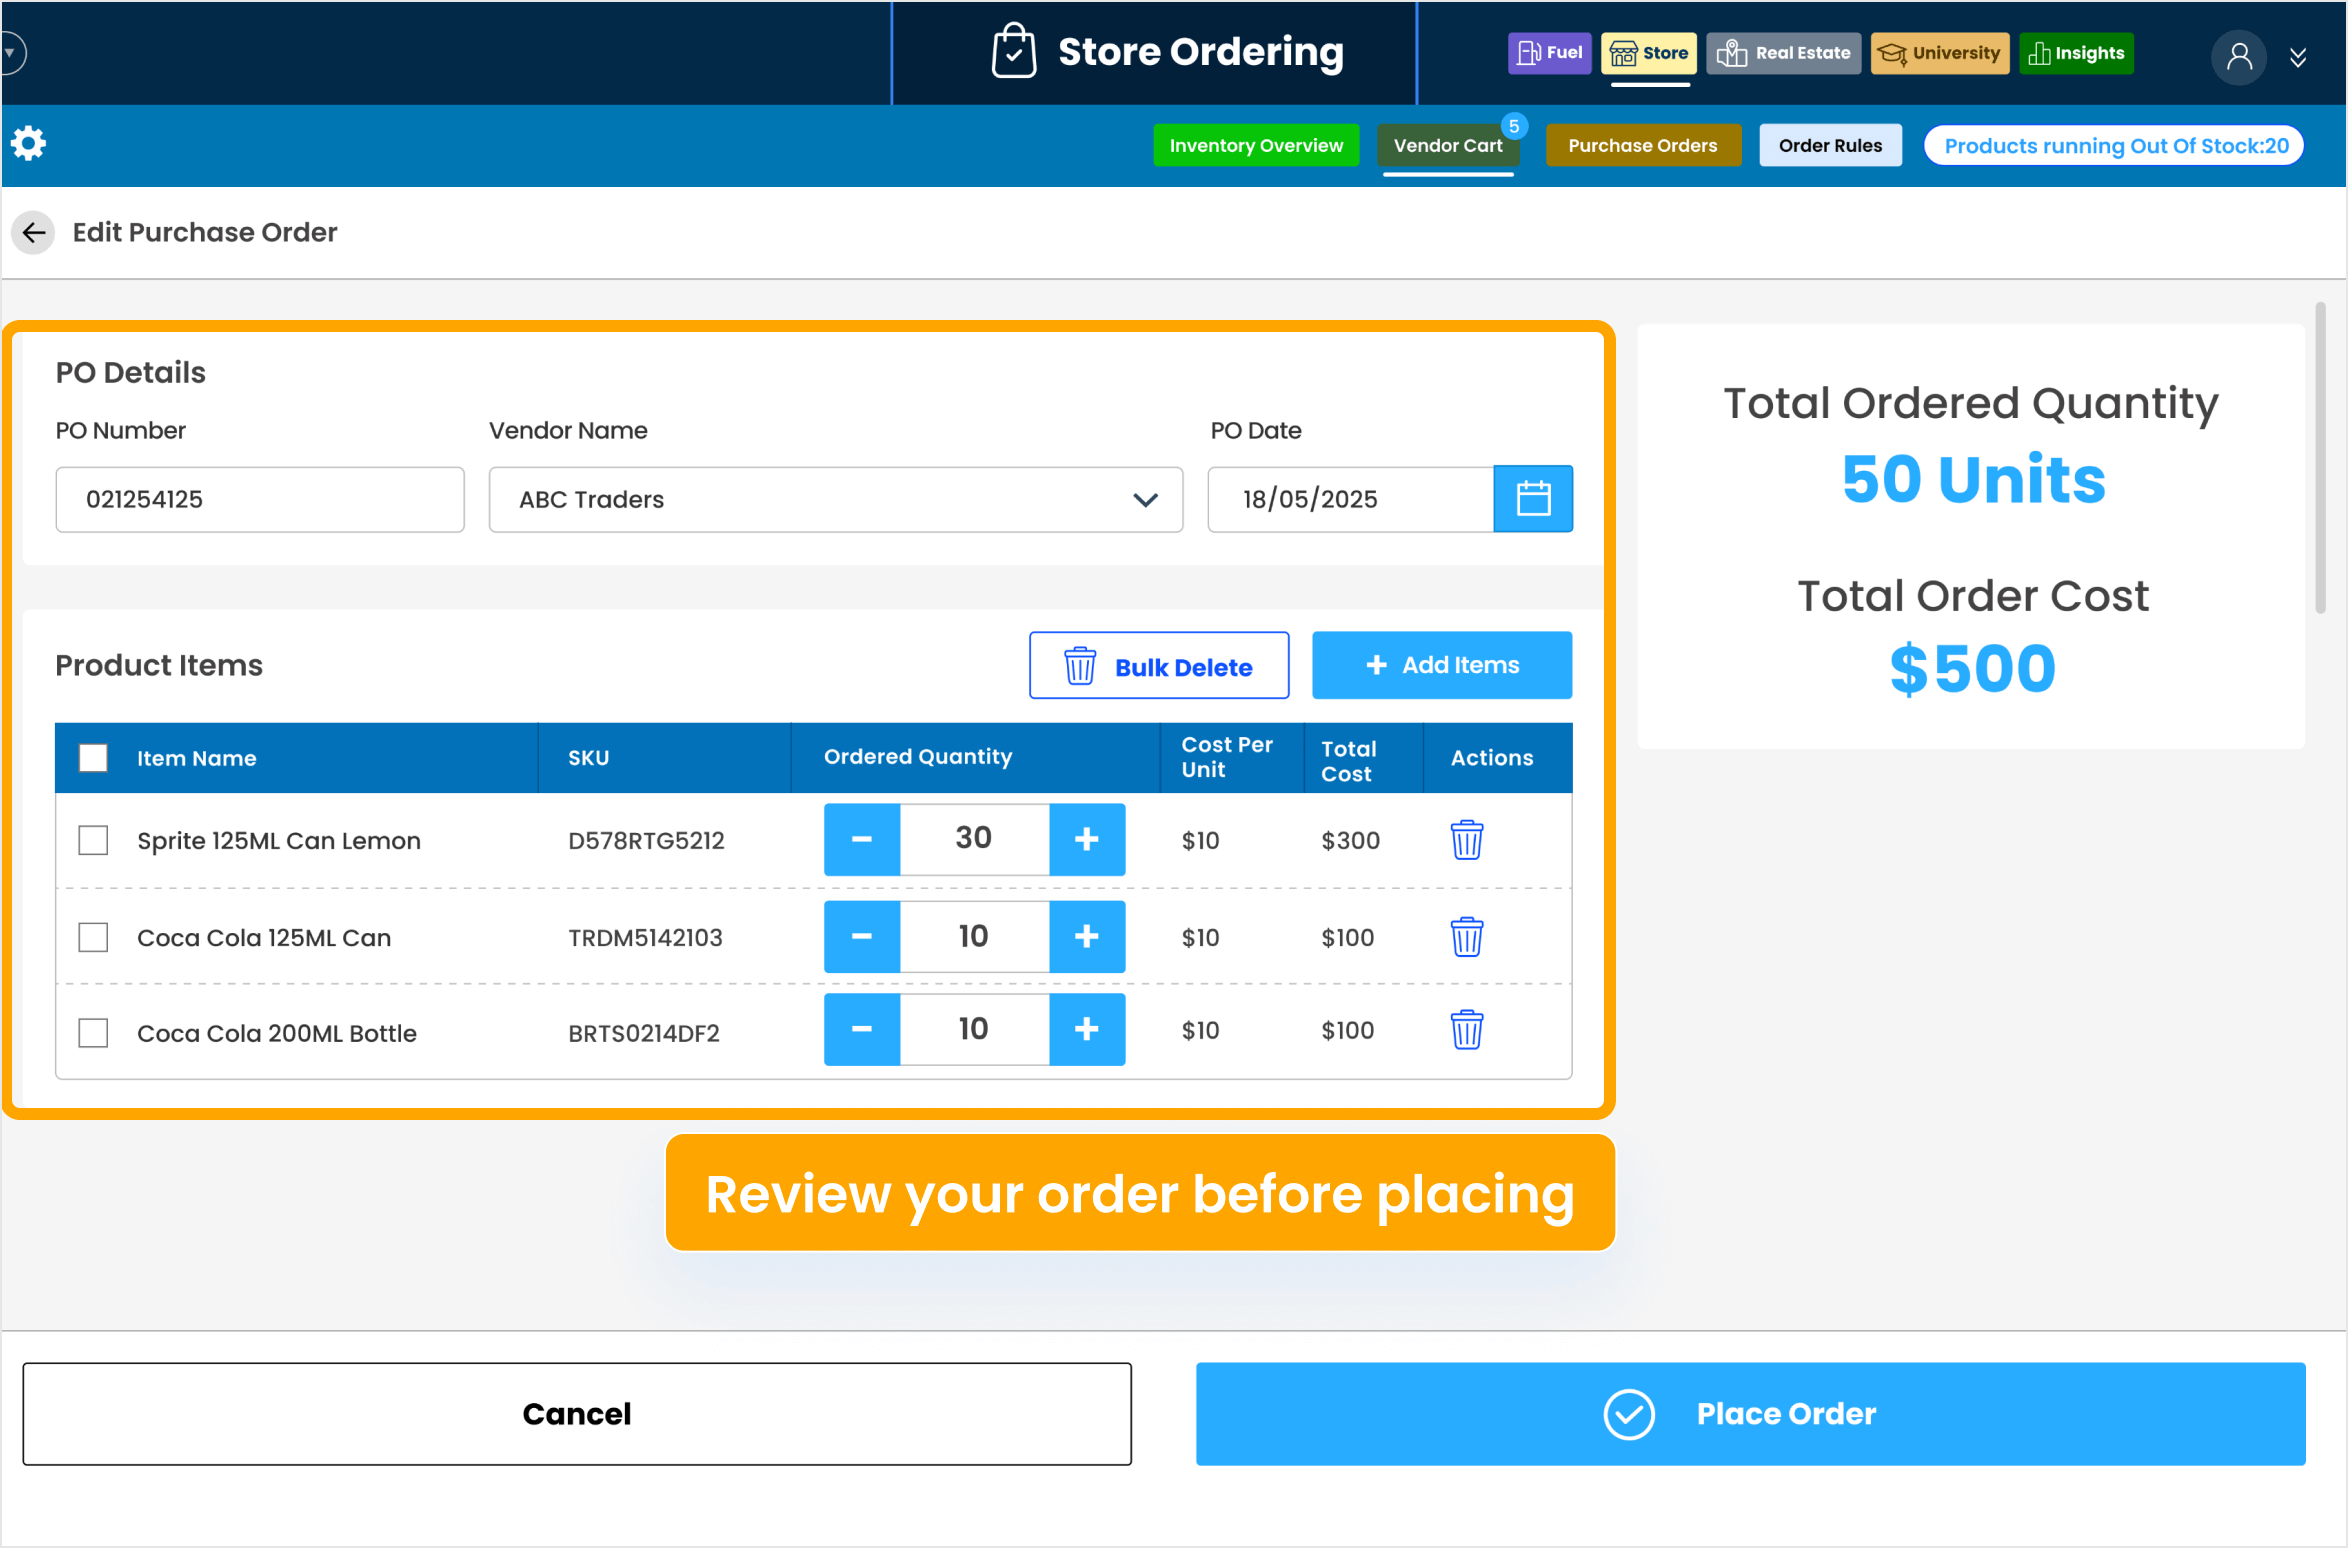Check the select-all checkbox in the table header
The height and width of the screenshot is (1548, 2348).
[x=92, y=758]
